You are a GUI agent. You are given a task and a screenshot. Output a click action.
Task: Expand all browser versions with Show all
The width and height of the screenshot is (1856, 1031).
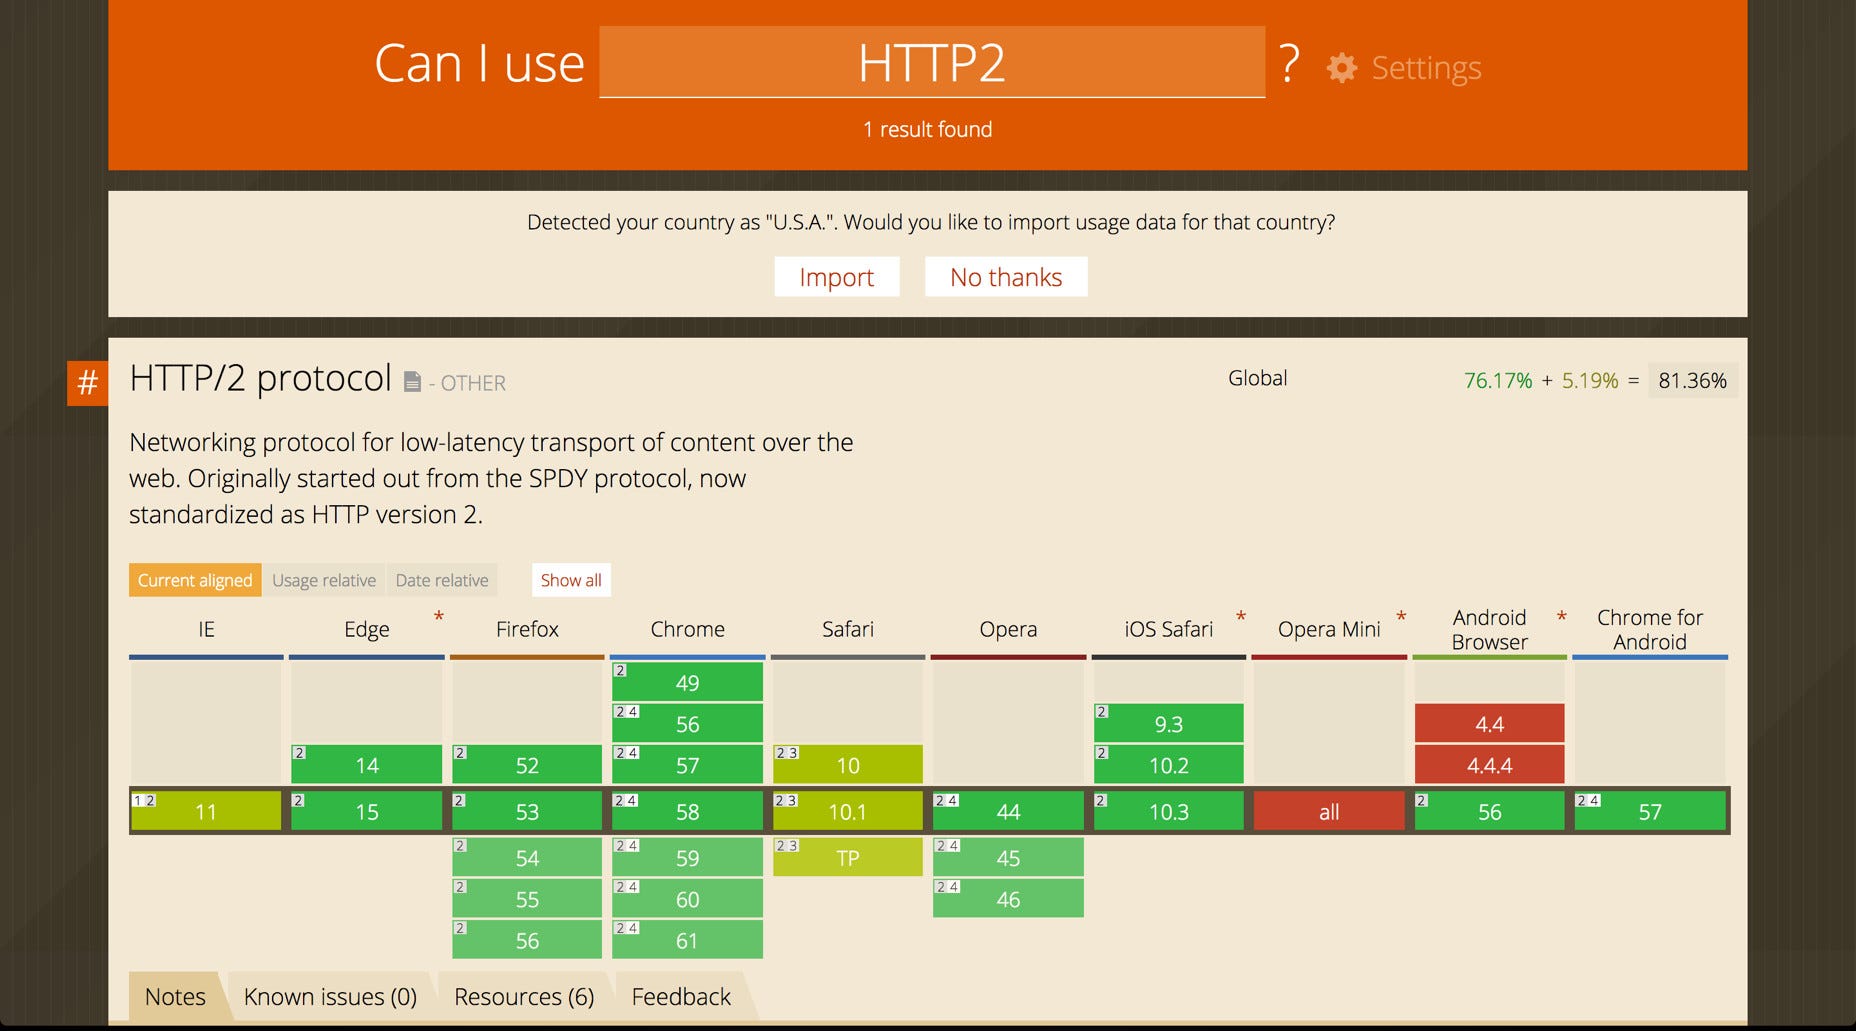(x=570, y=580)
